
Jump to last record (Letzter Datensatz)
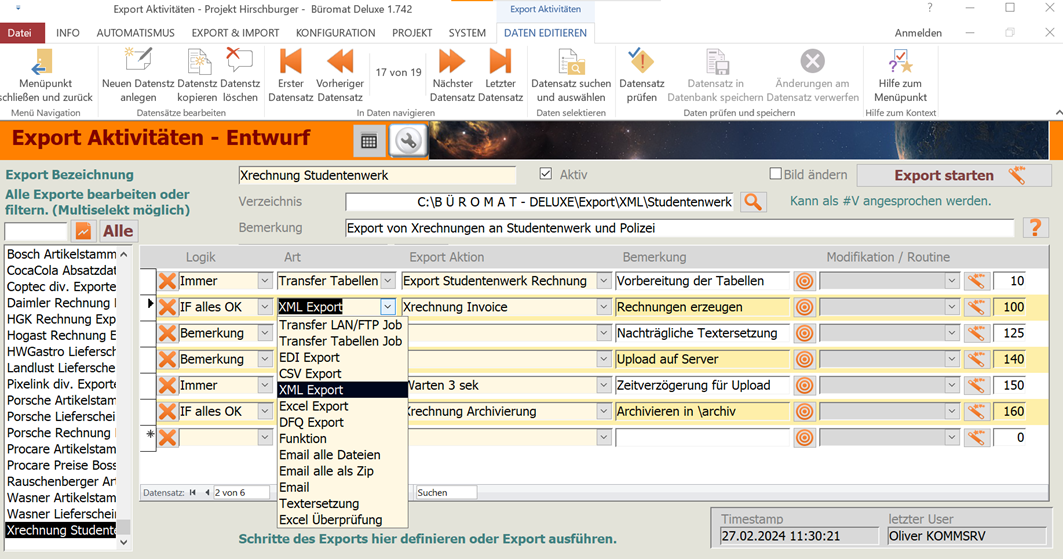(x=500, y=62)
